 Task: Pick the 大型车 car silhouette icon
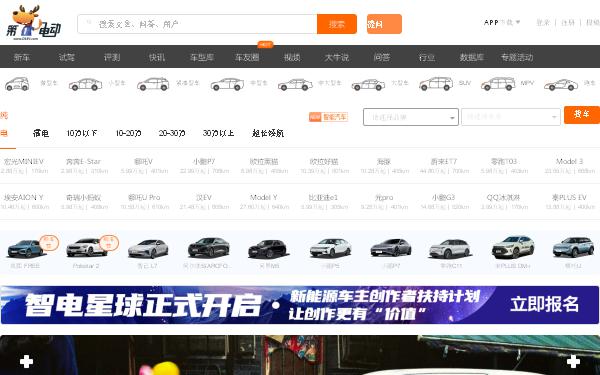368,85
